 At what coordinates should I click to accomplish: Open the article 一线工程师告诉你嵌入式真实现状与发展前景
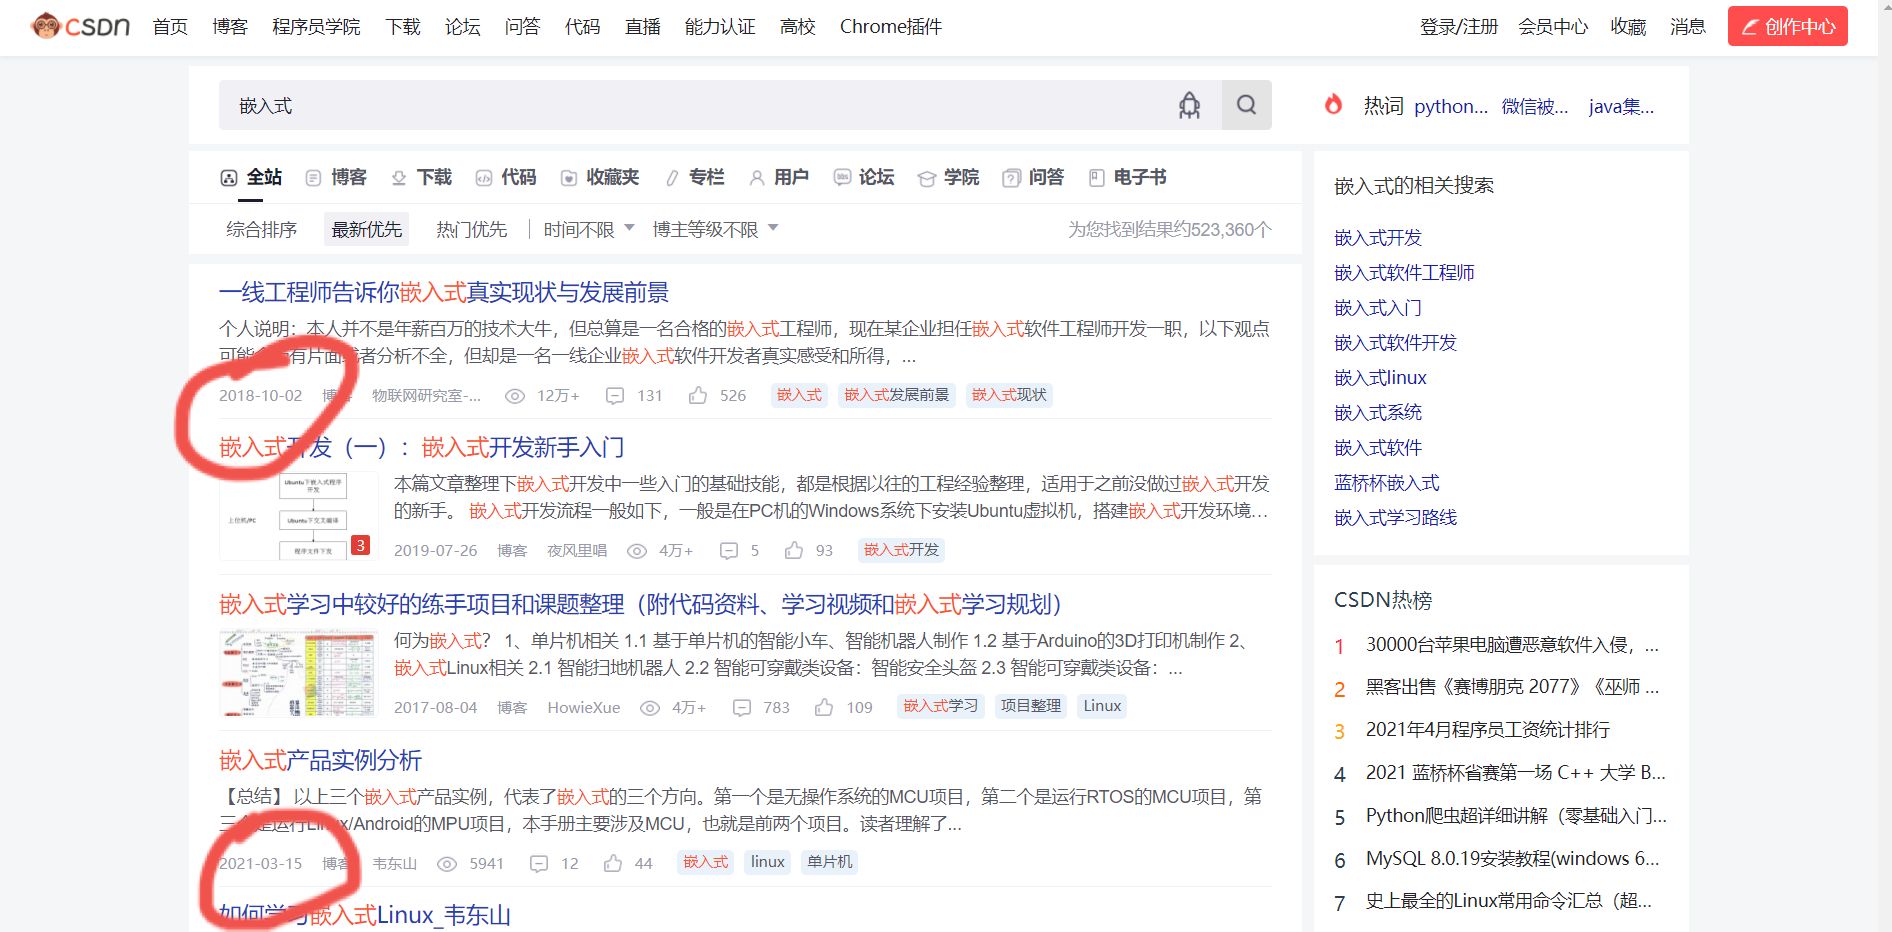[x=444, y=292]
